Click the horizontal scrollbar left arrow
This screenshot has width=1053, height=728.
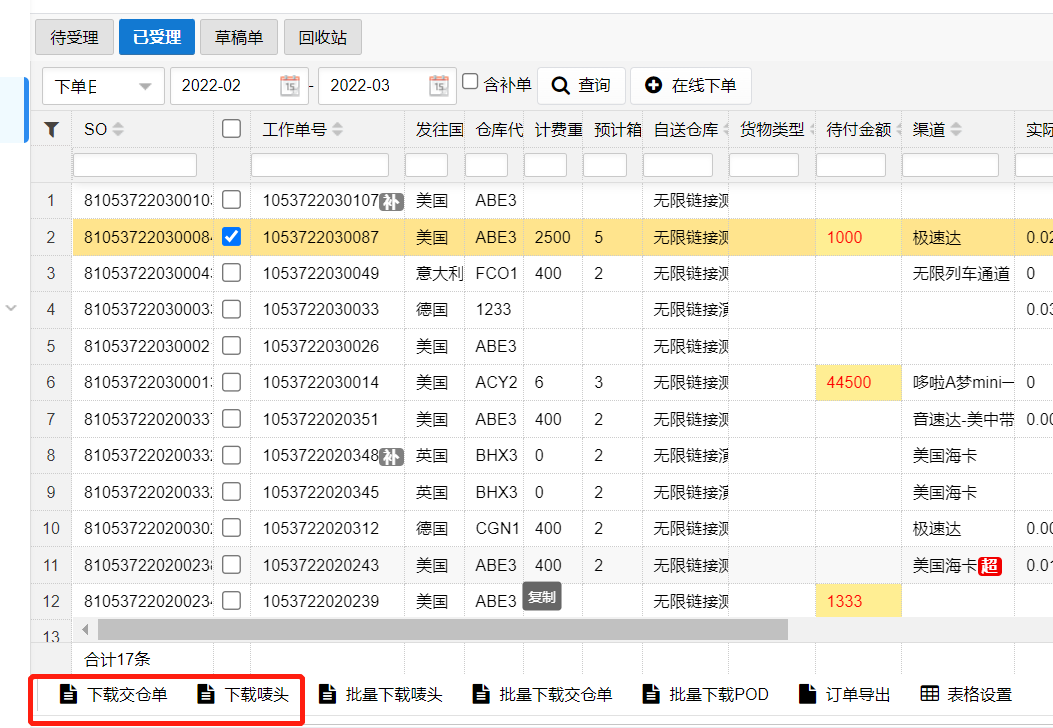click(x=85, y=629)
